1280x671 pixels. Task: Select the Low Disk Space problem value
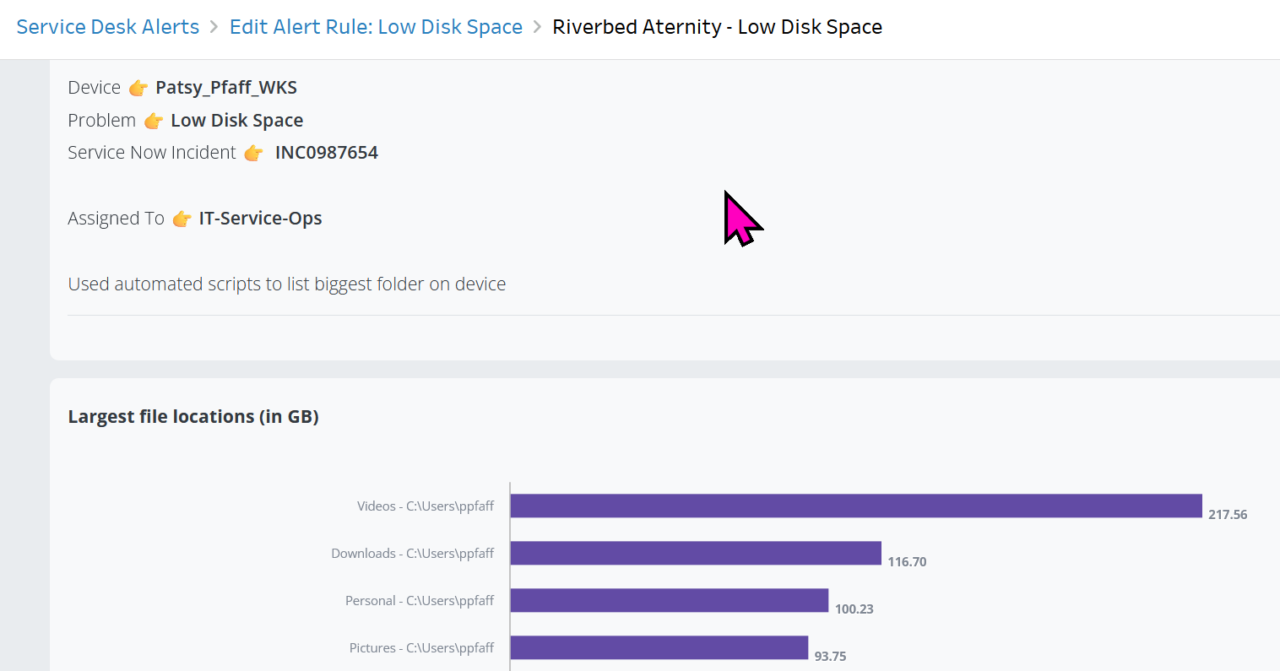[x=237, y=120]
